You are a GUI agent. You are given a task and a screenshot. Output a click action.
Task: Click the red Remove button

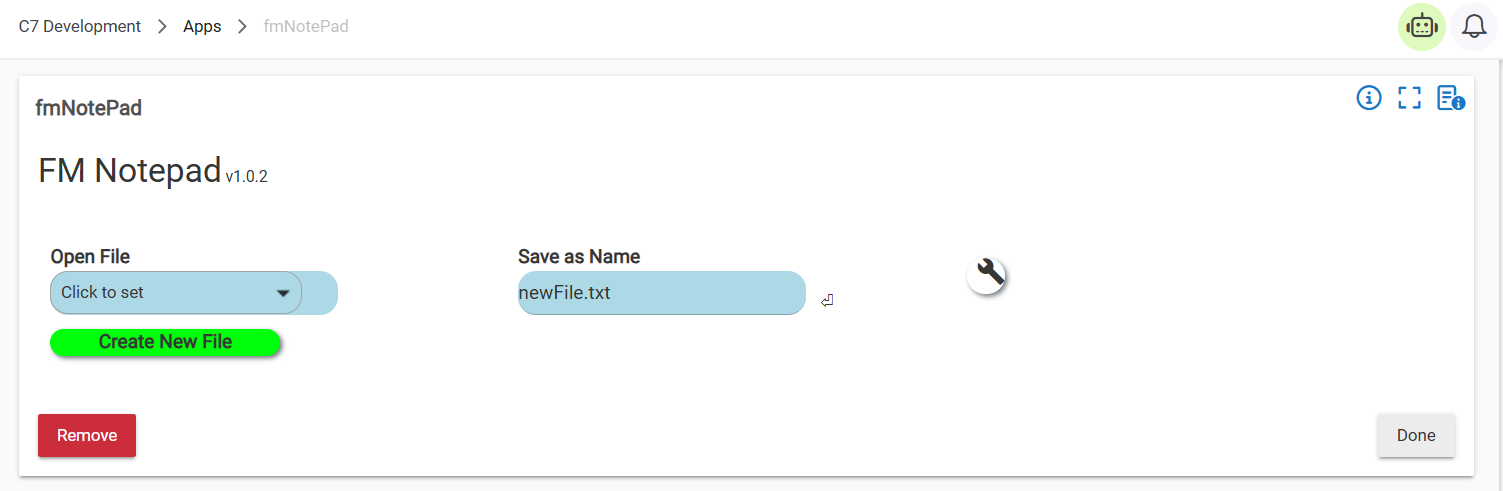(87, 436)
